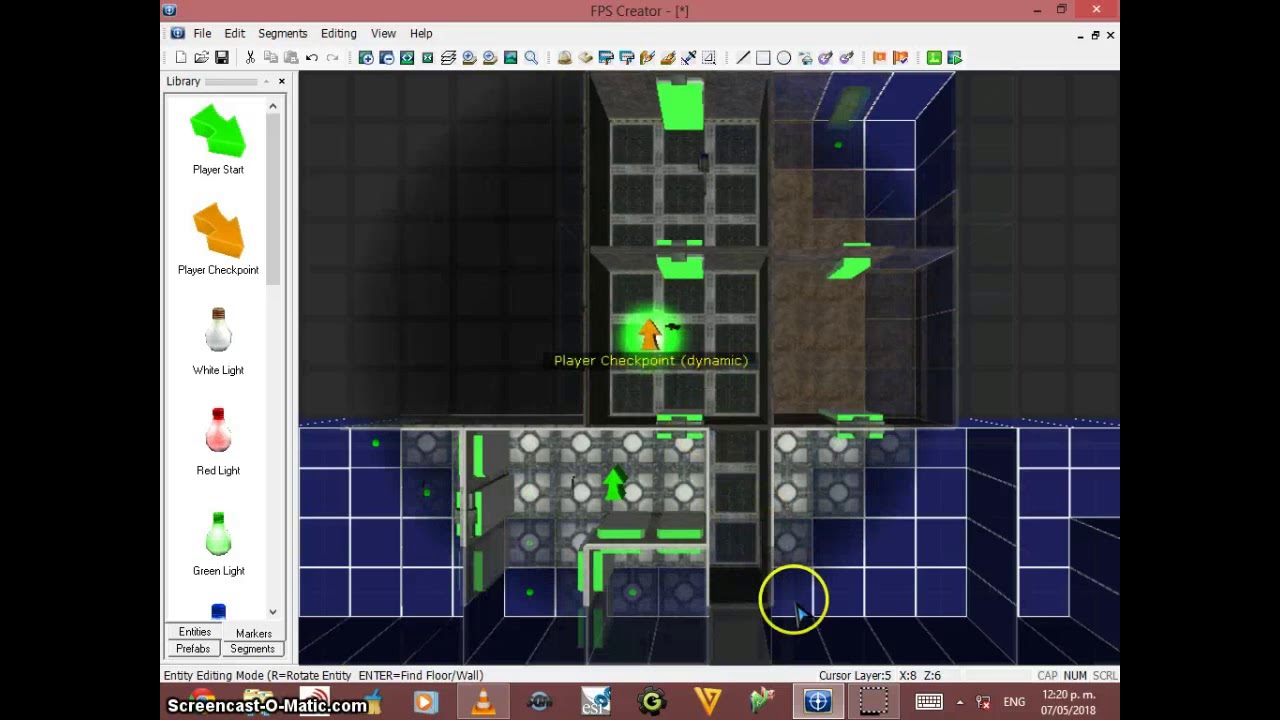Click the zoom-in plus view icon
Image resolution: width=1280 pixels, height=720 pixels.
click(366, 58)
